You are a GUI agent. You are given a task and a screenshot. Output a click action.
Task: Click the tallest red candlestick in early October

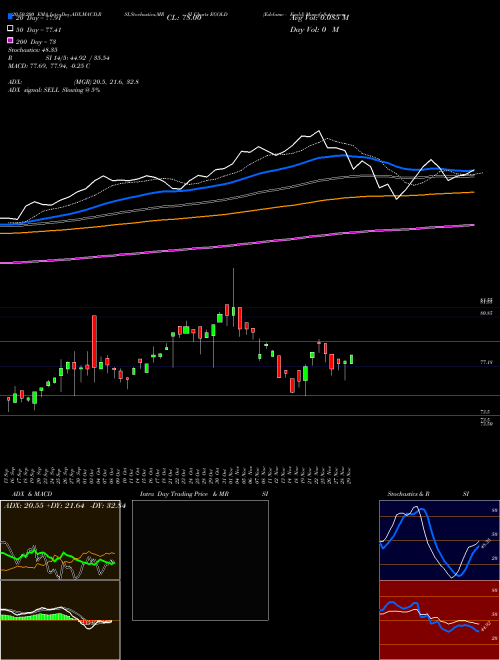pyautogui.click(x=94, y=342)
